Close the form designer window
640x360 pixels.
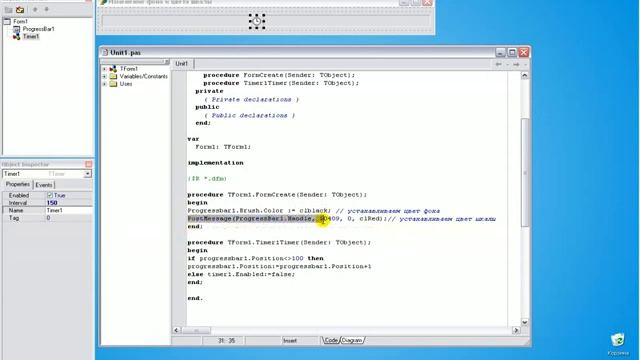(427, 2)
